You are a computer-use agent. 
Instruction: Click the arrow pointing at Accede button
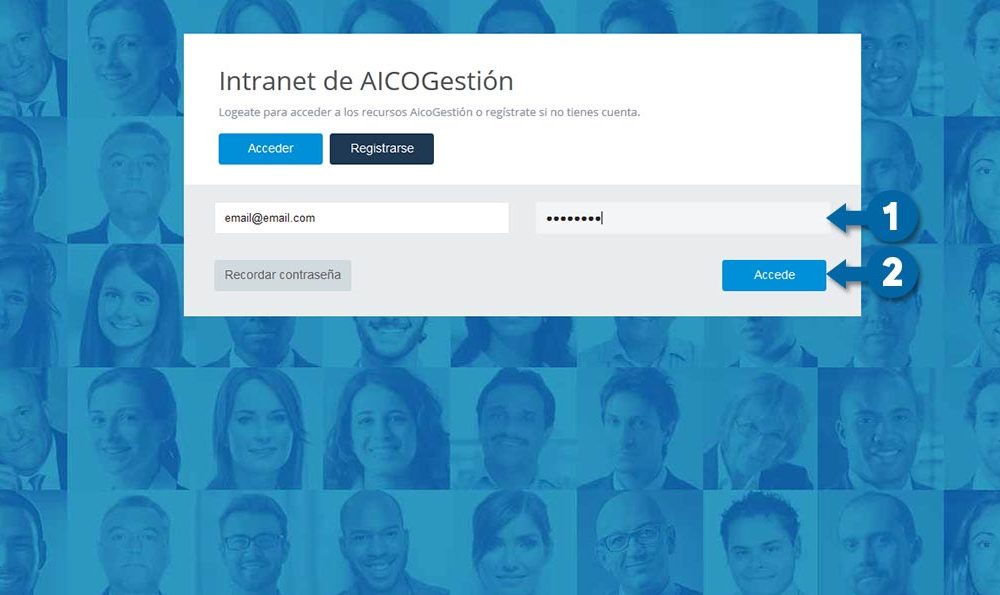click(848, 274)
